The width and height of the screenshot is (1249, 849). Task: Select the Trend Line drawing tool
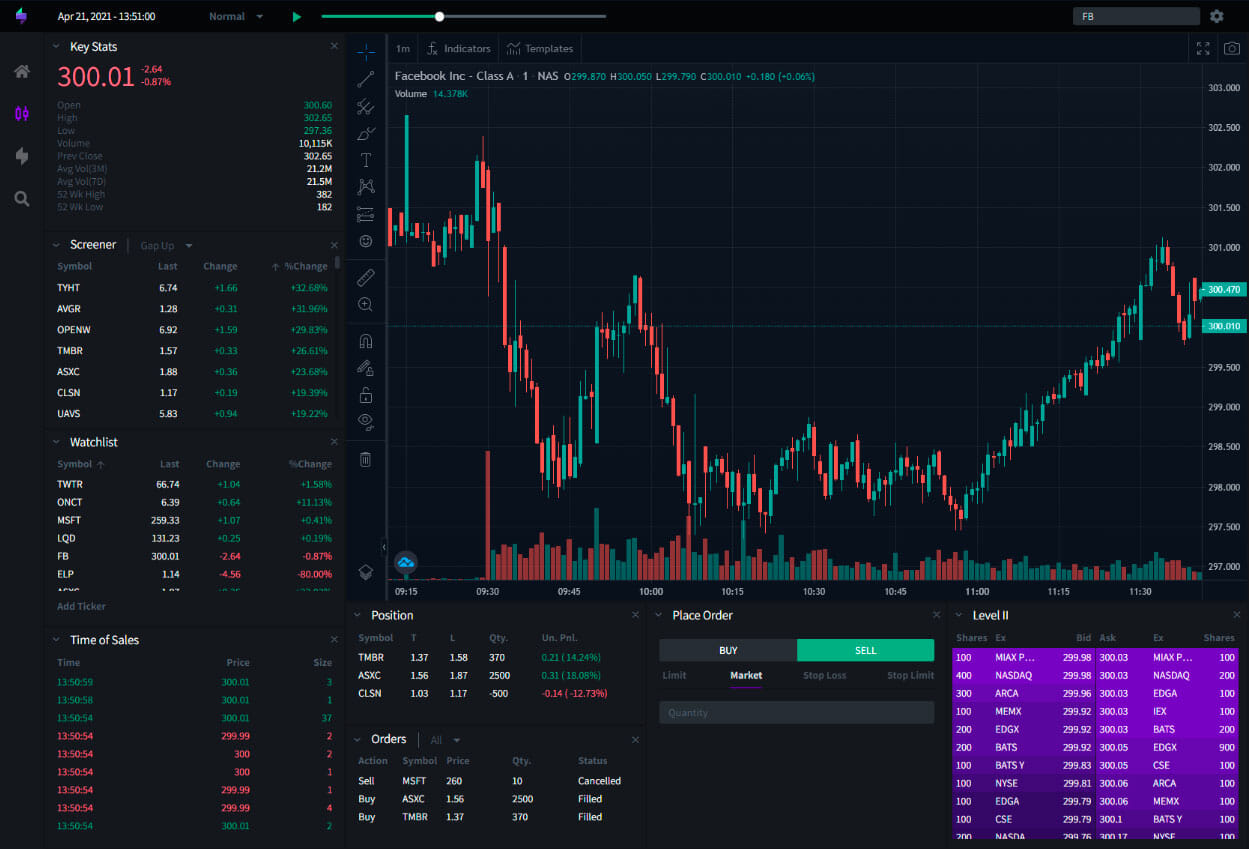(x=365, y=78)
